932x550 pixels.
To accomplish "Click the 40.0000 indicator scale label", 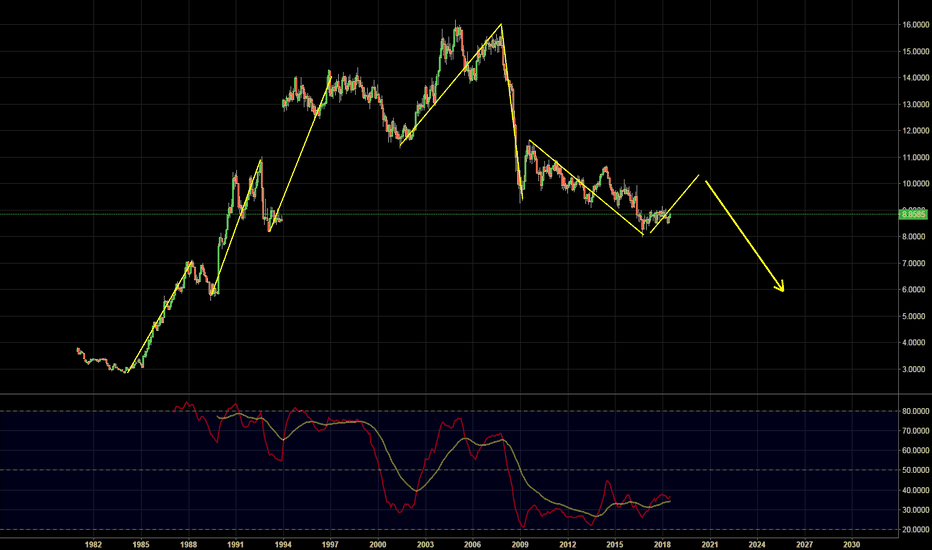I will [915, 491].
